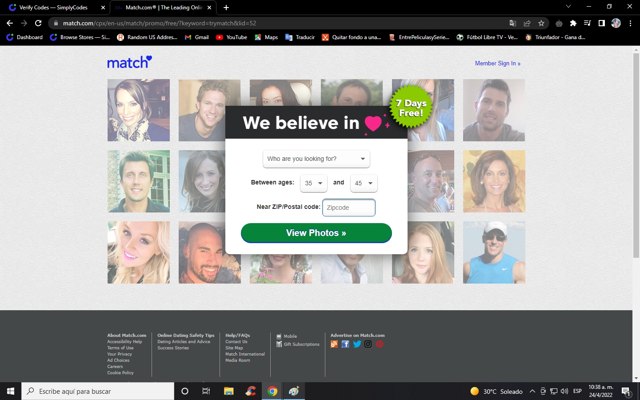The width and height of the screenshot is (640, 400).
Task: Open the Cortana circle in the taskbar
Action: click(x=184, y=391)
